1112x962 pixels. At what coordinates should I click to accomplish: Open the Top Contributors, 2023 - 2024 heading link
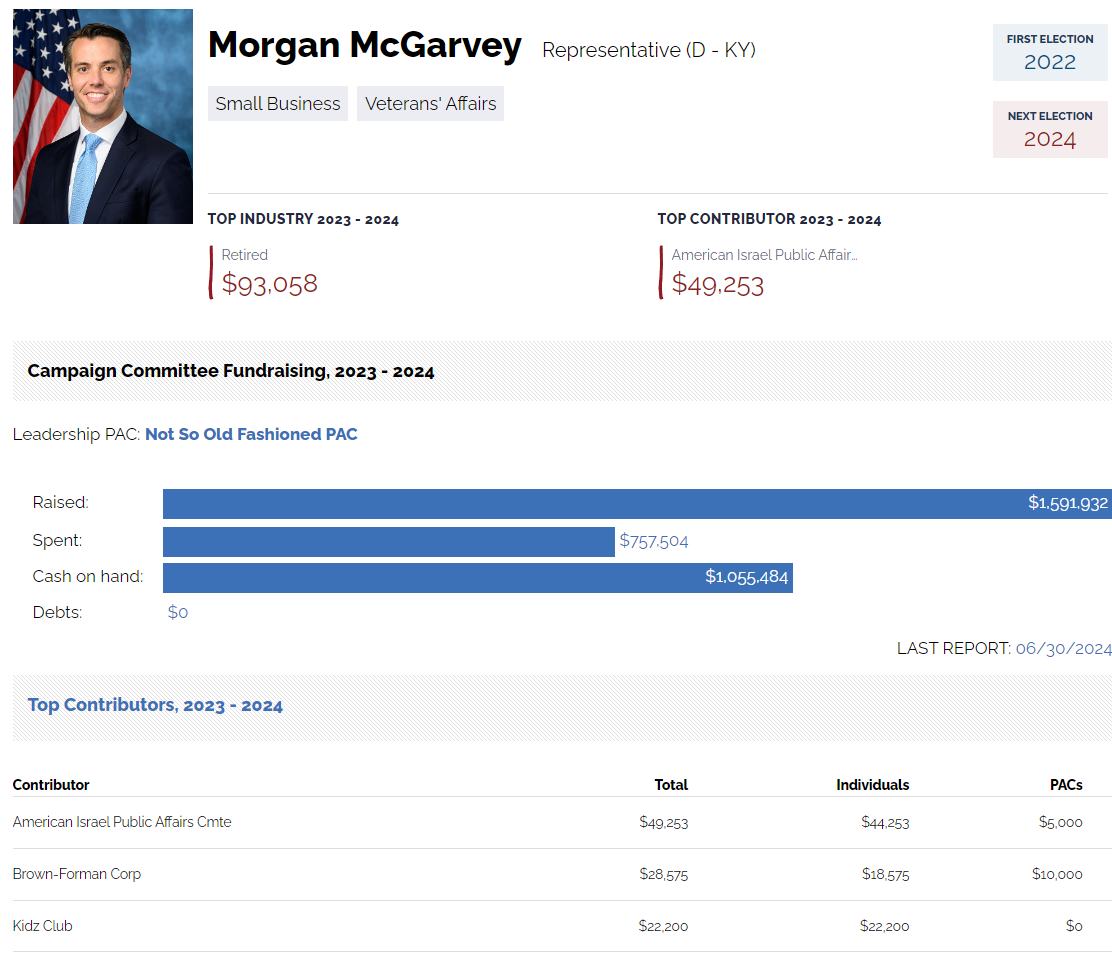(x=155, y=705)
